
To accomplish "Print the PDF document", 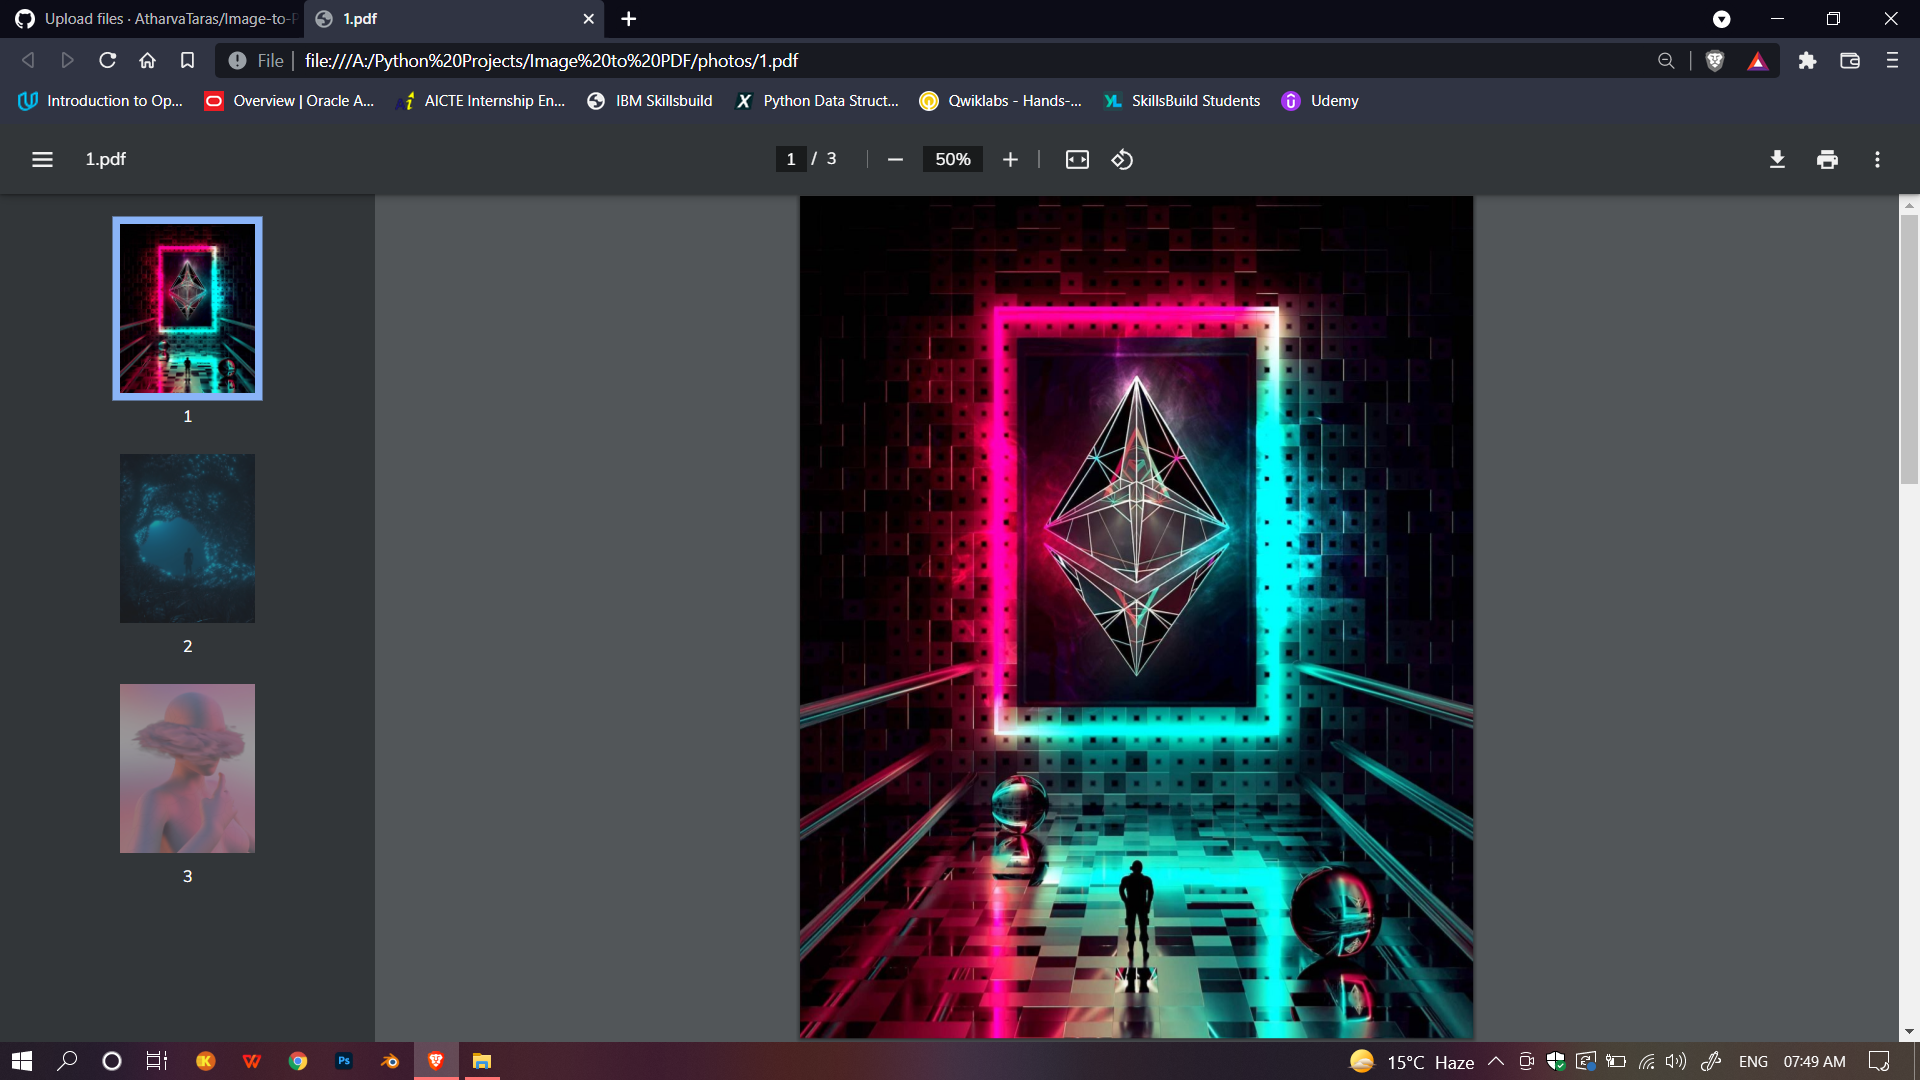I will [1827, 159].
